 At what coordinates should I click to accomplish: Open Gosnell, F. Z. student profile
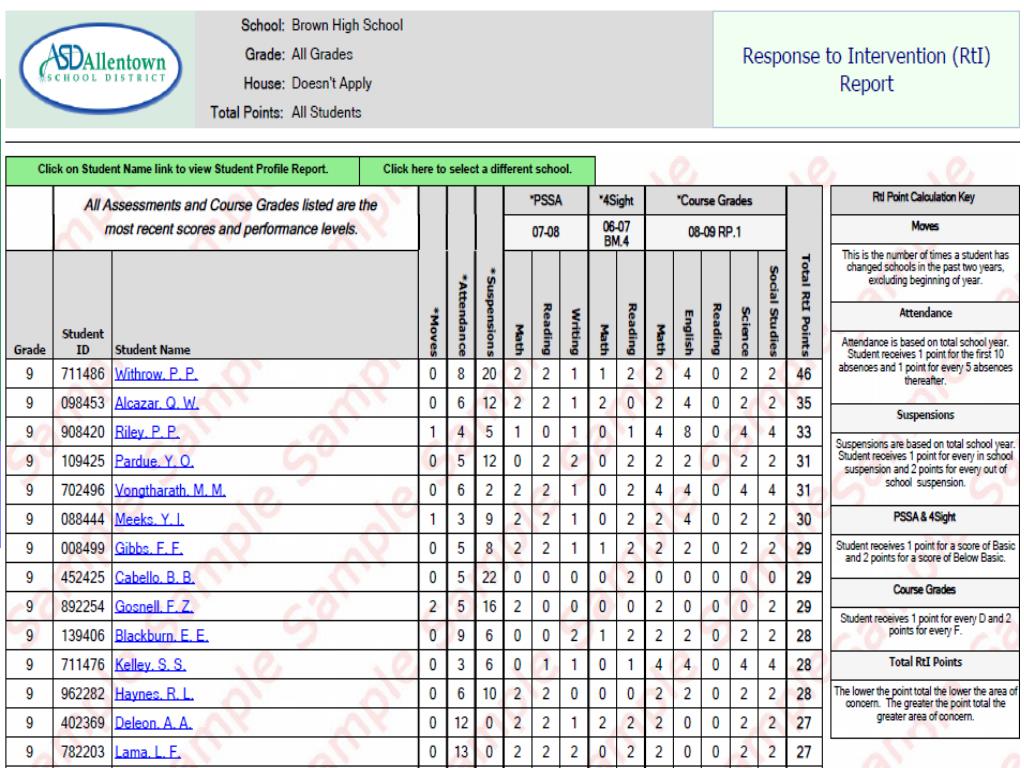(154, 607)
